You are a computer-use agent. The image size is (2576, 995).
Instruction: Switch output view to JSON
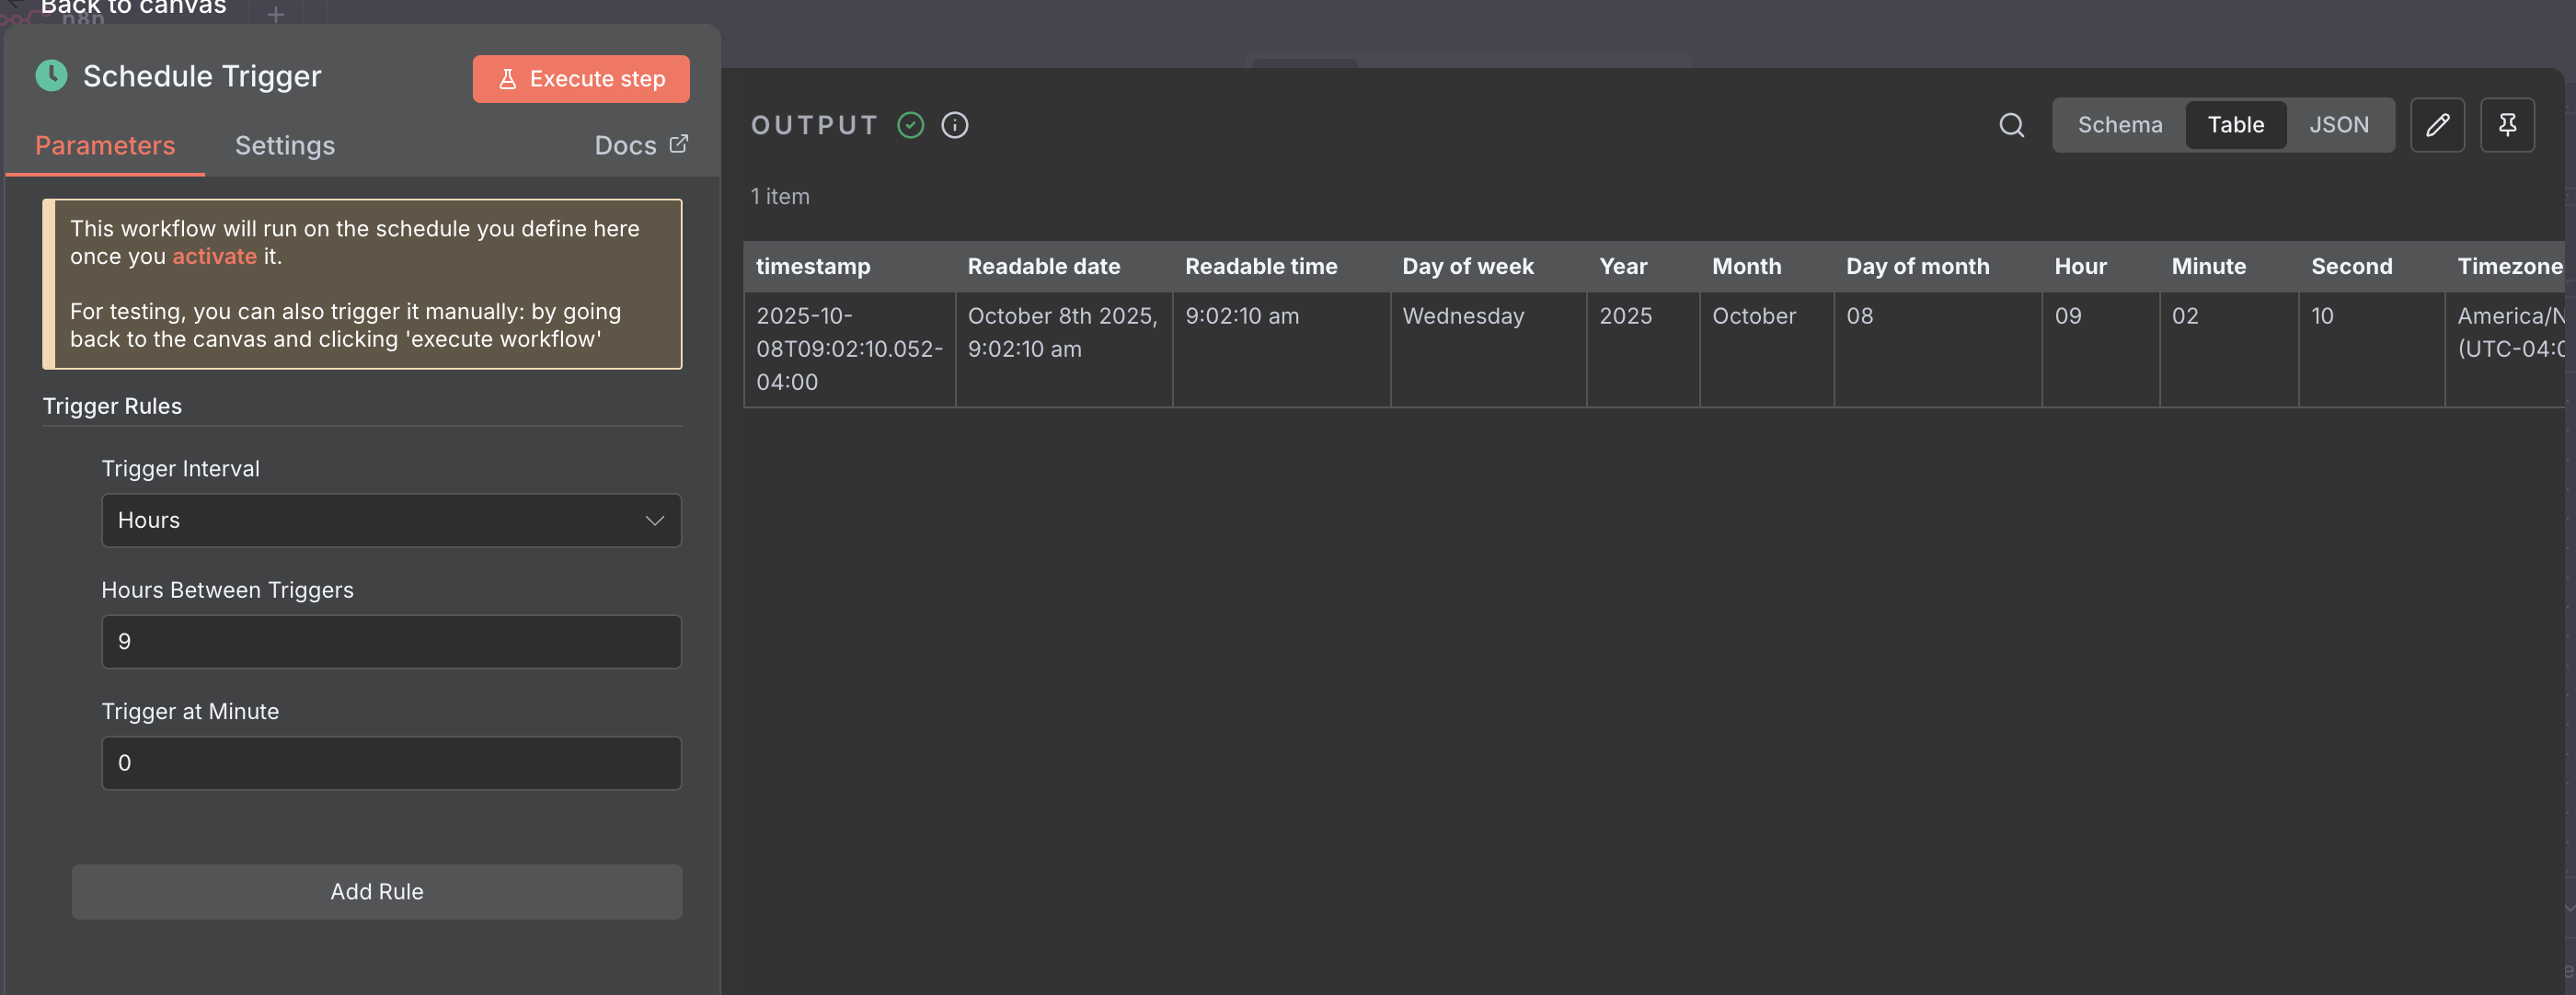coord(2338,125)
